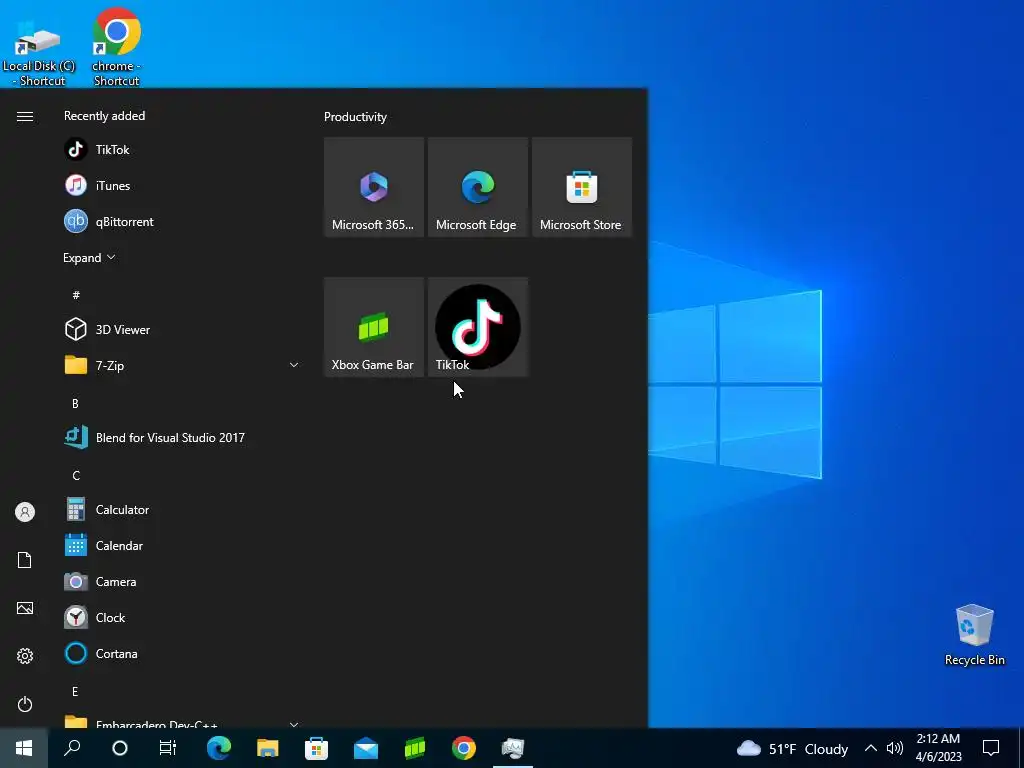1024x768 pixels.
Task: Open the Calculator app
Action: click(182, 509)
